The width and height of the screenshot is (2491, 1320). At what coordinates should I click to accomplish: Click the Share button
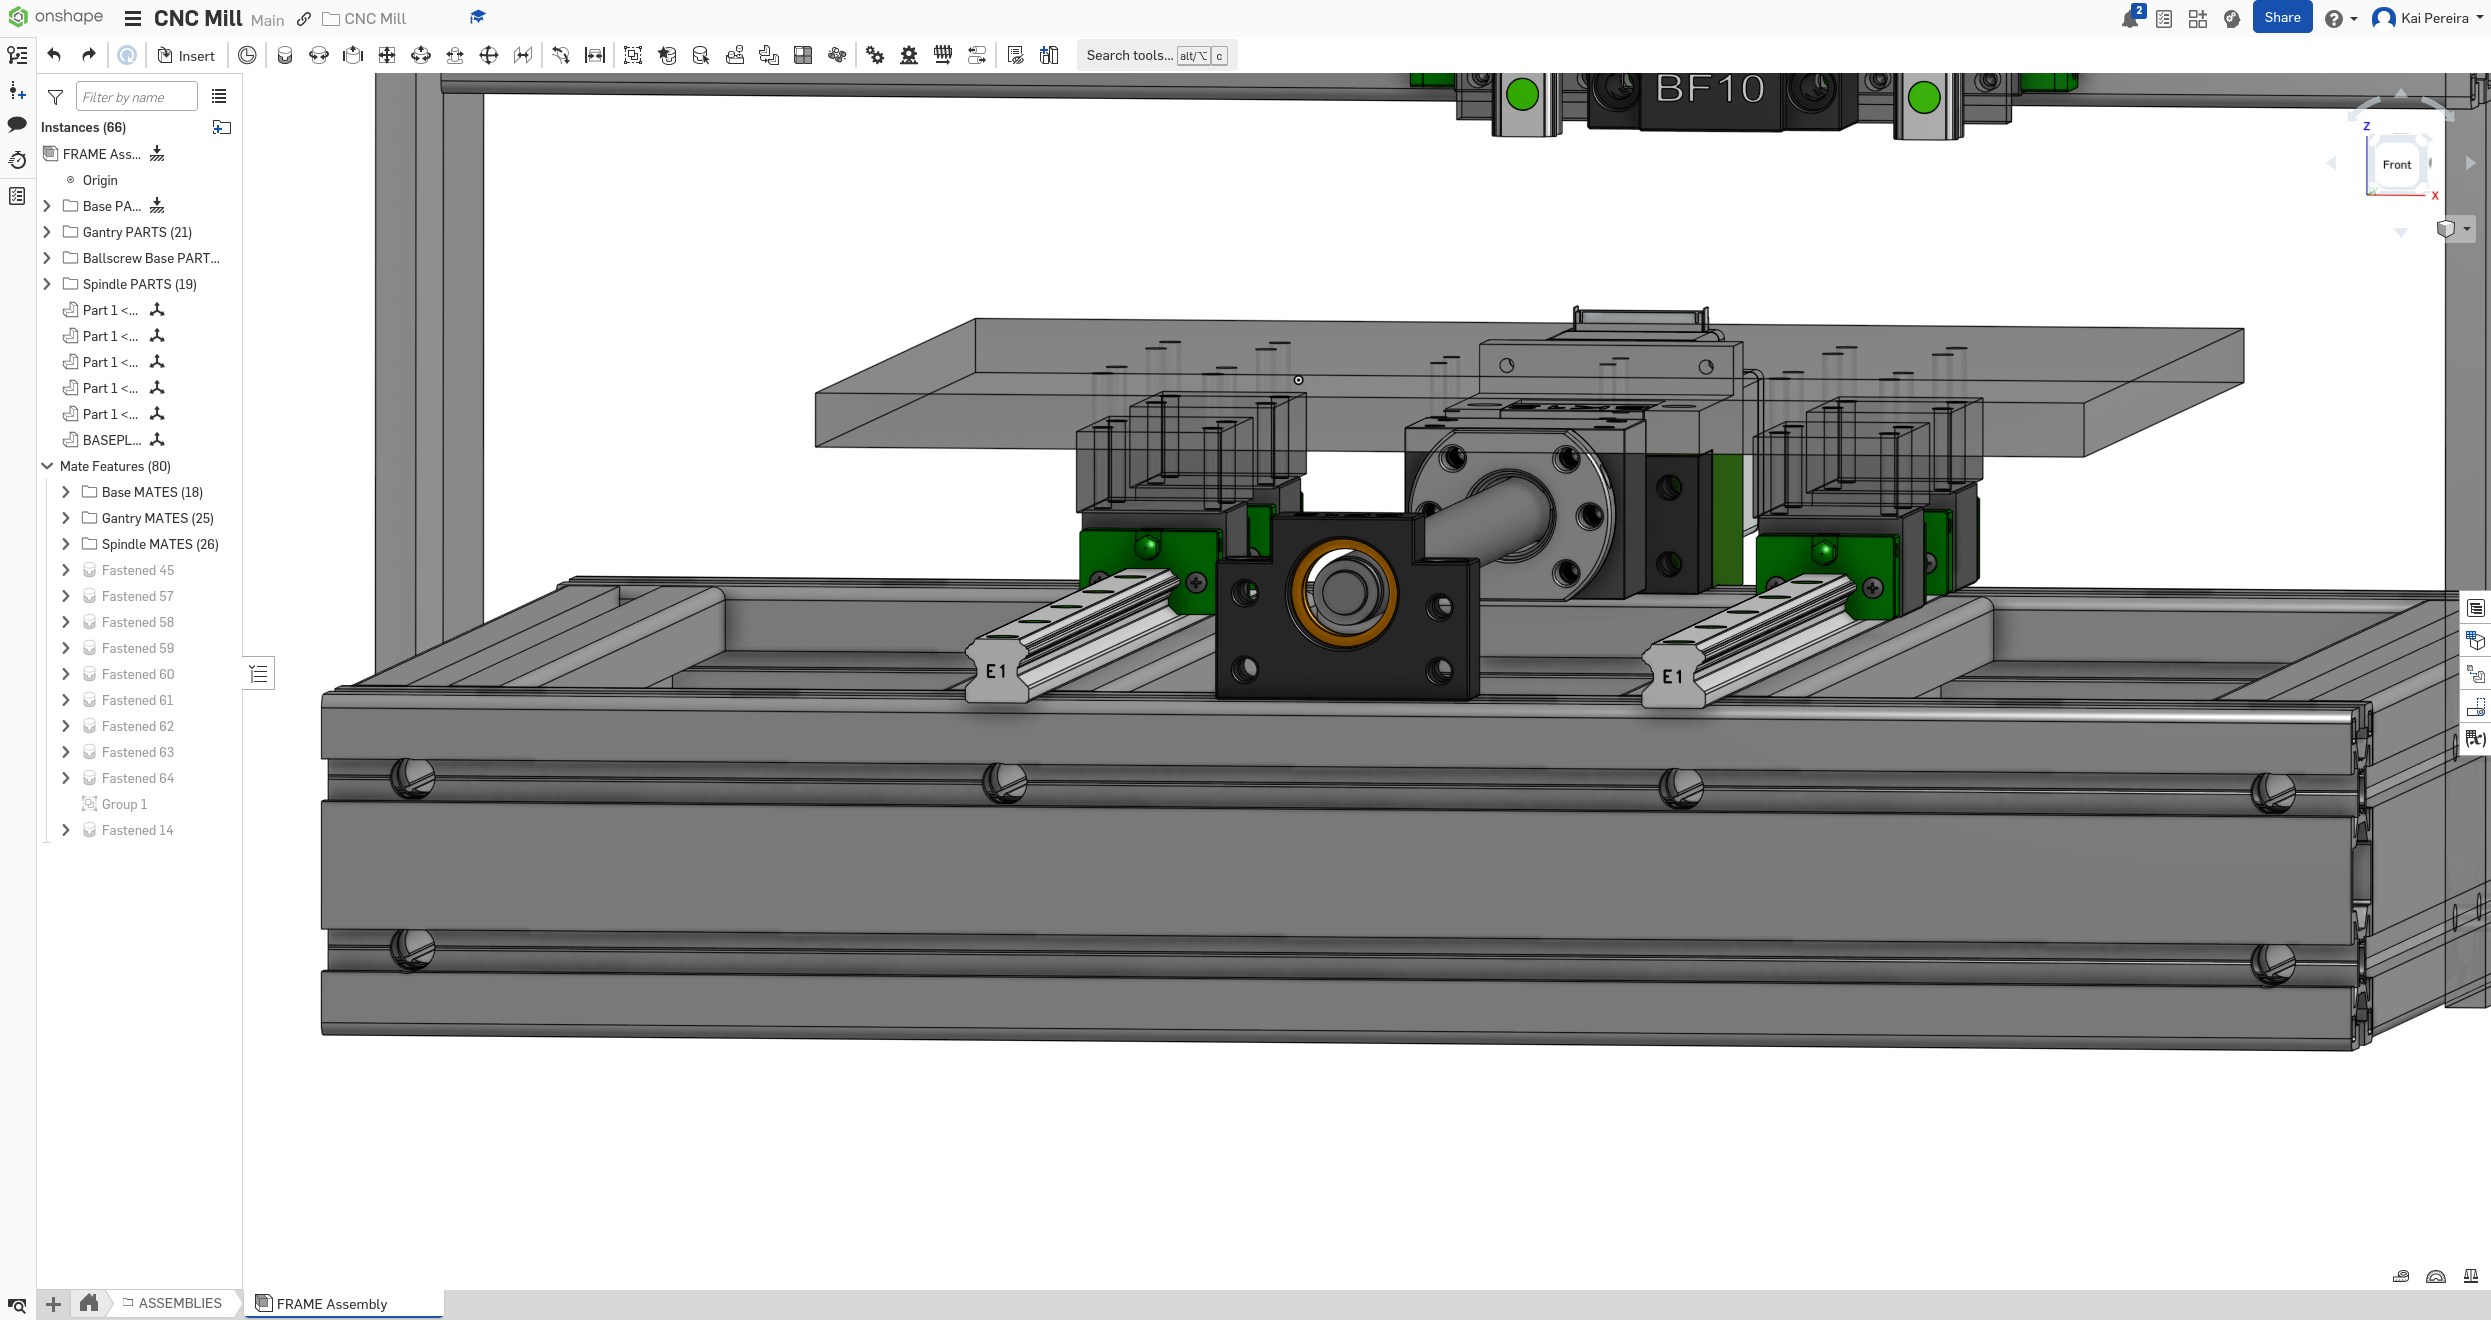(2282, 17)
